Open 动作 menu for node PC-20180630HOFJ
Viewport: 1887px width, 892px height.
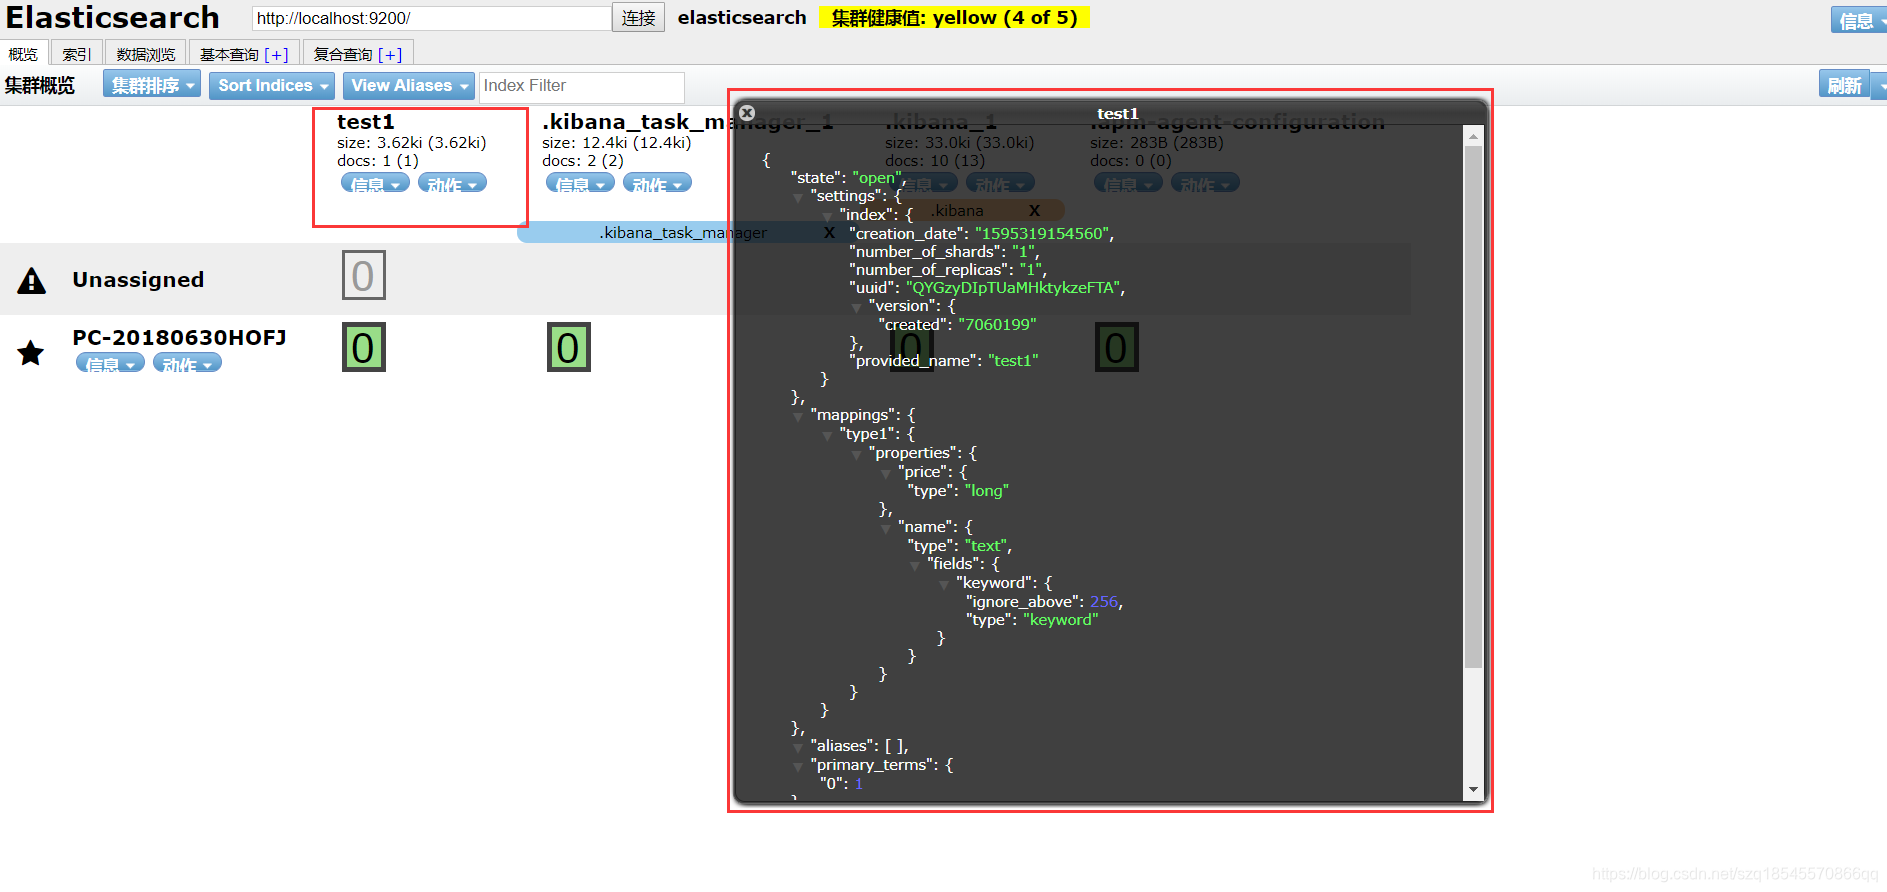187,364
